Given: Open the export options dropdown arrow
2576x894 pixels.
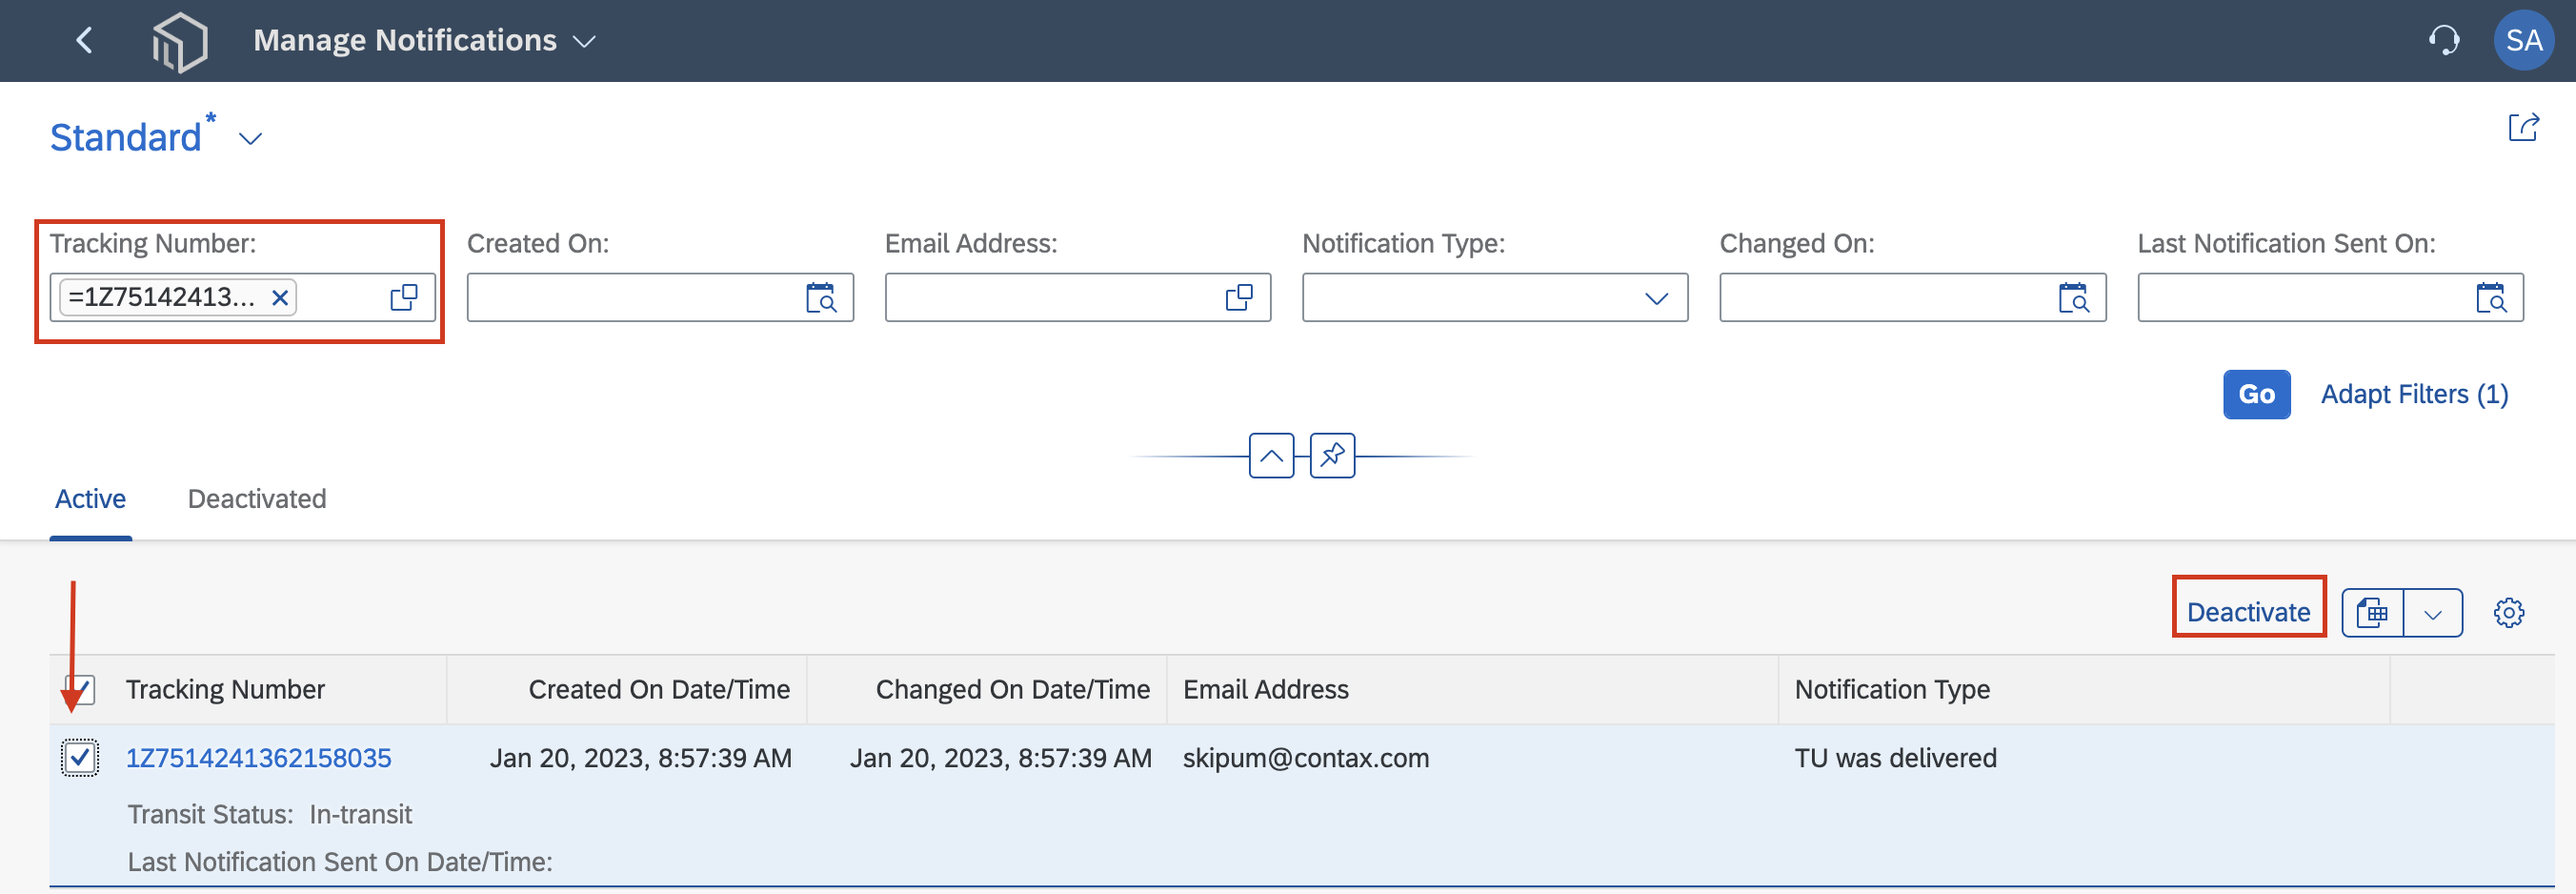Looking at the screenshot, I should tap(2433, 612).
